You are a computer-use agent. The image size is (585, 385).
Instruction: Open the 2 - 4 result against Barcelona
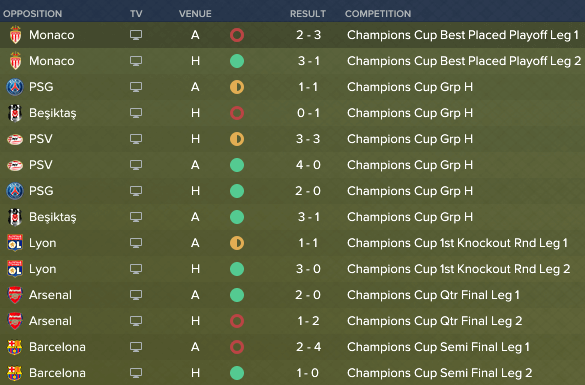click(308, 347)
